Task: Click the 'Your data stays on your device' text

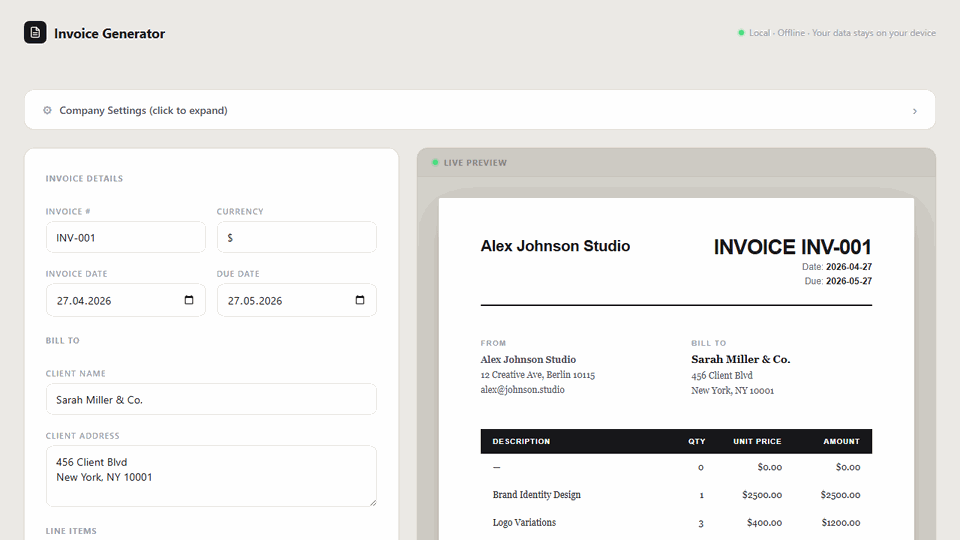Action: coord(874,33)
